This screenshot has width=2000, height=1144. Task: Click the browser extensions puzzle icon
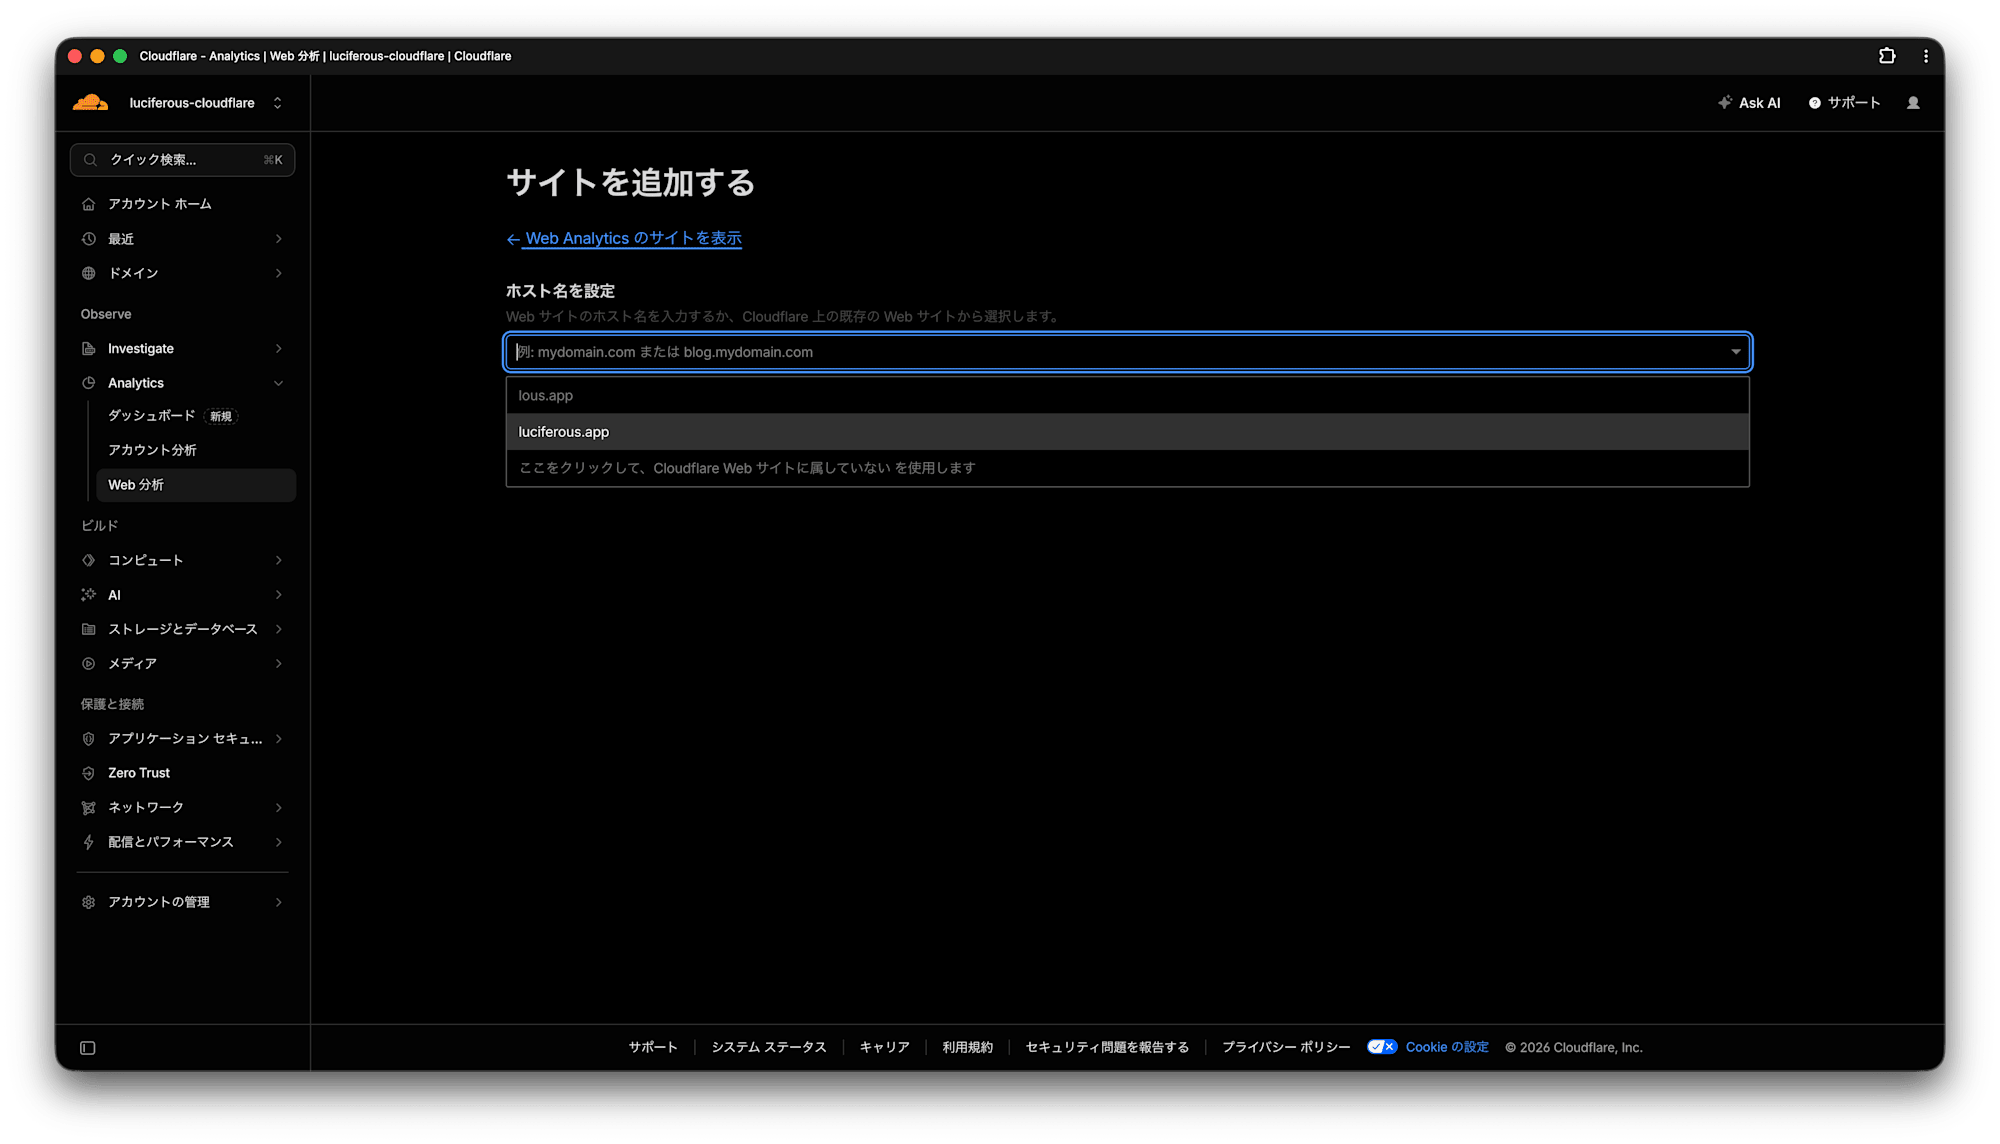(1887, 56)
